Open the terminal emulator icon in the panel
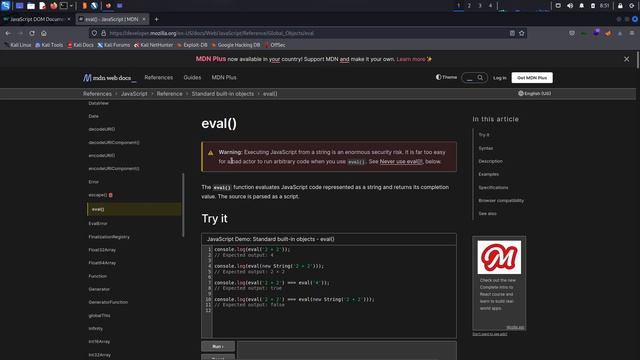Viewport: 640px width, 360px height. [x=64, y=6]
